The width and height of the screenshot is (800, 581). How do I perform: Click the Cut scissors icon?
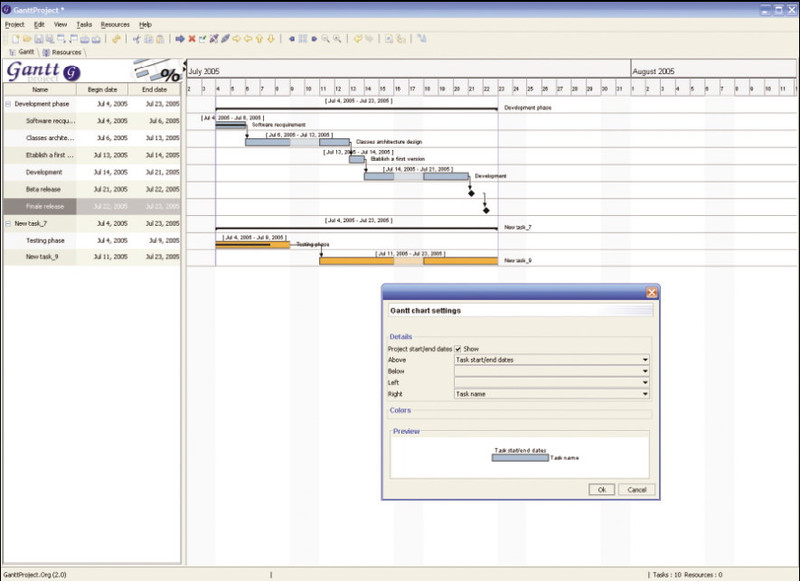tap(136, 39)
